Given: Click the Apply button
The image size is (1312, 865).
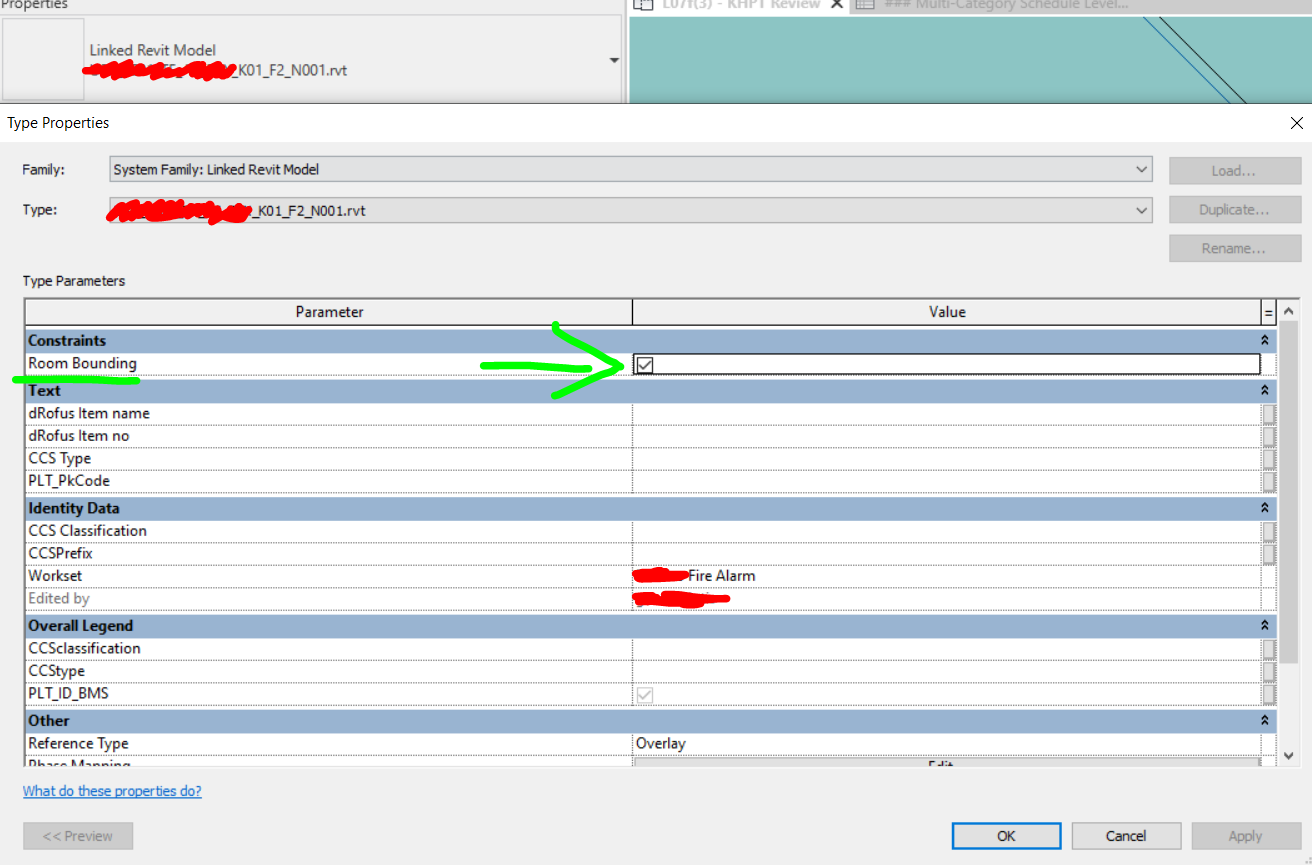Looking at the screenshot, I should [1246, 836].
